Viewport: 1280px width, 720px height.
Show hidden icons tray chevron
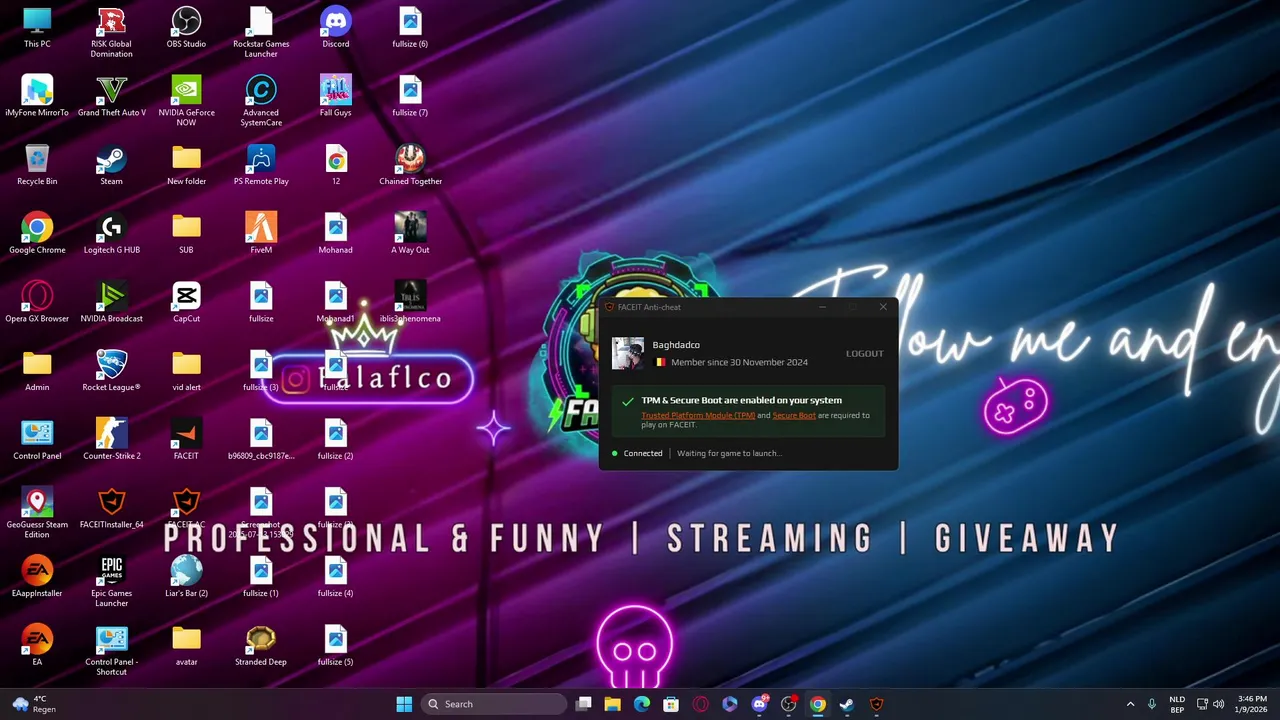point(1130,704)
